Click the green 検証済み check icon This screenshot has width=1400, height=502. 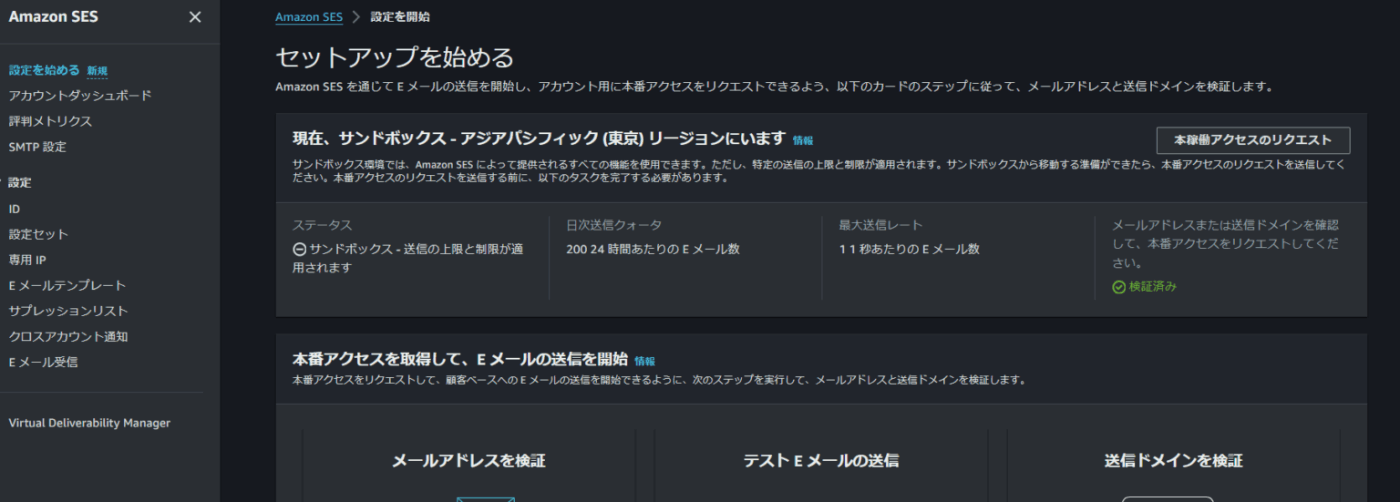click(x=1119, y=287)
